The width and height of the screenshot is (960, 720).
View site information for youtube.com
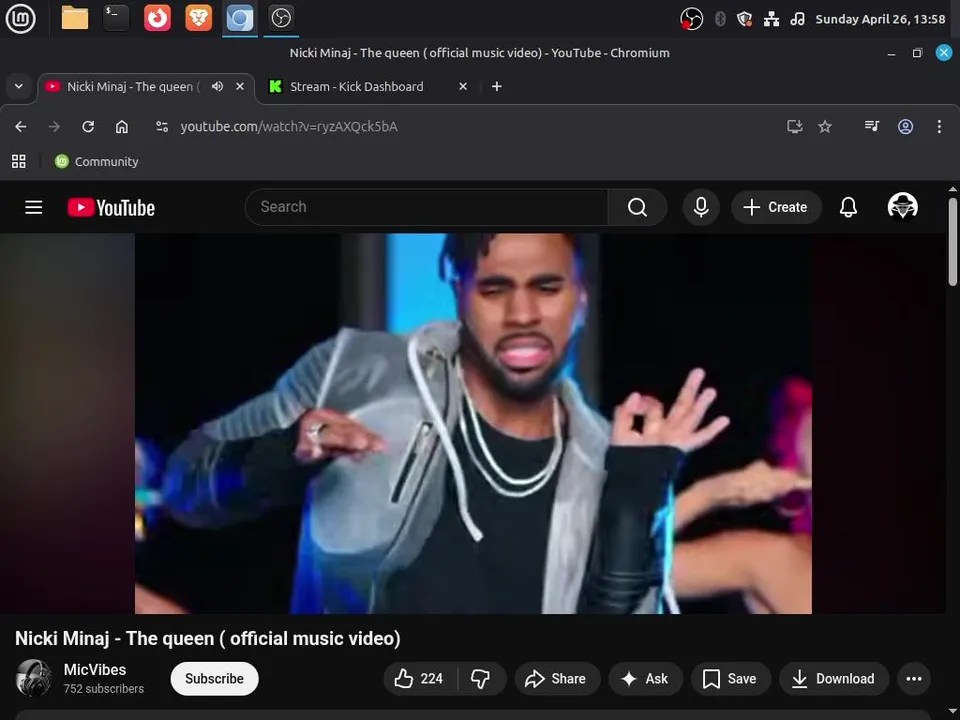pyautogui.click(x=162, y=127)
